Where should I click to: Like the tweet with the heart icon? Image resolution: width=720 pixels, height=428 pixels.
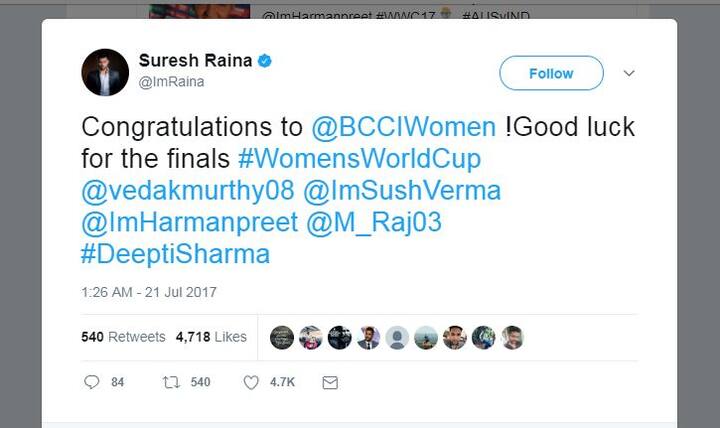(251, 382)
